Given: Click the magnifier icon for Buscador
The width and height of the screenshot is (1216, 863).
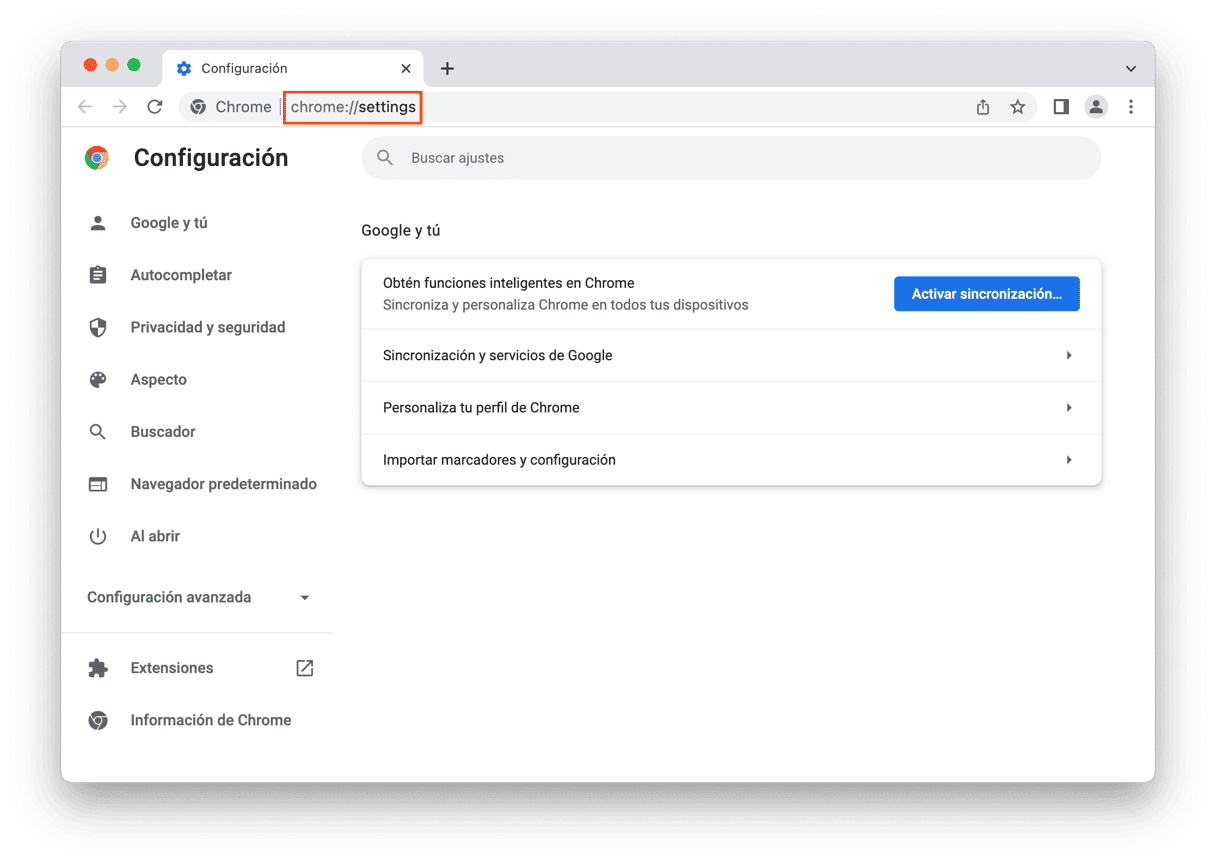Looking at the screenshot, I should (98, 432).
